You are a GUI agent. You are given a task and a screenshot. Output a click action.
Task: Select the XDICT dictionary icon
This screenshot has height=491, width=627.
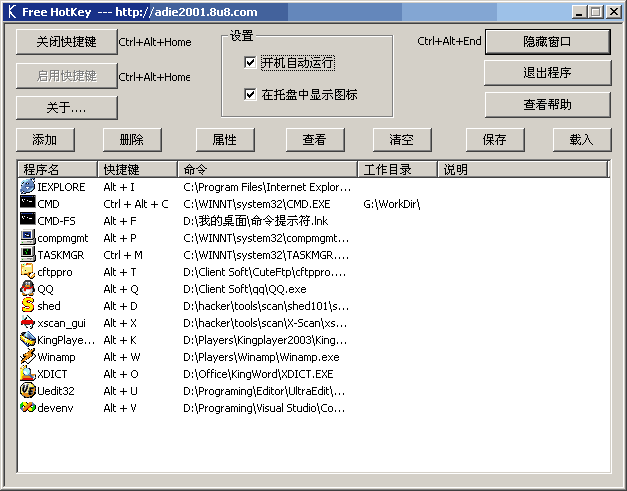pyautogui.click(x=28, y=373)
